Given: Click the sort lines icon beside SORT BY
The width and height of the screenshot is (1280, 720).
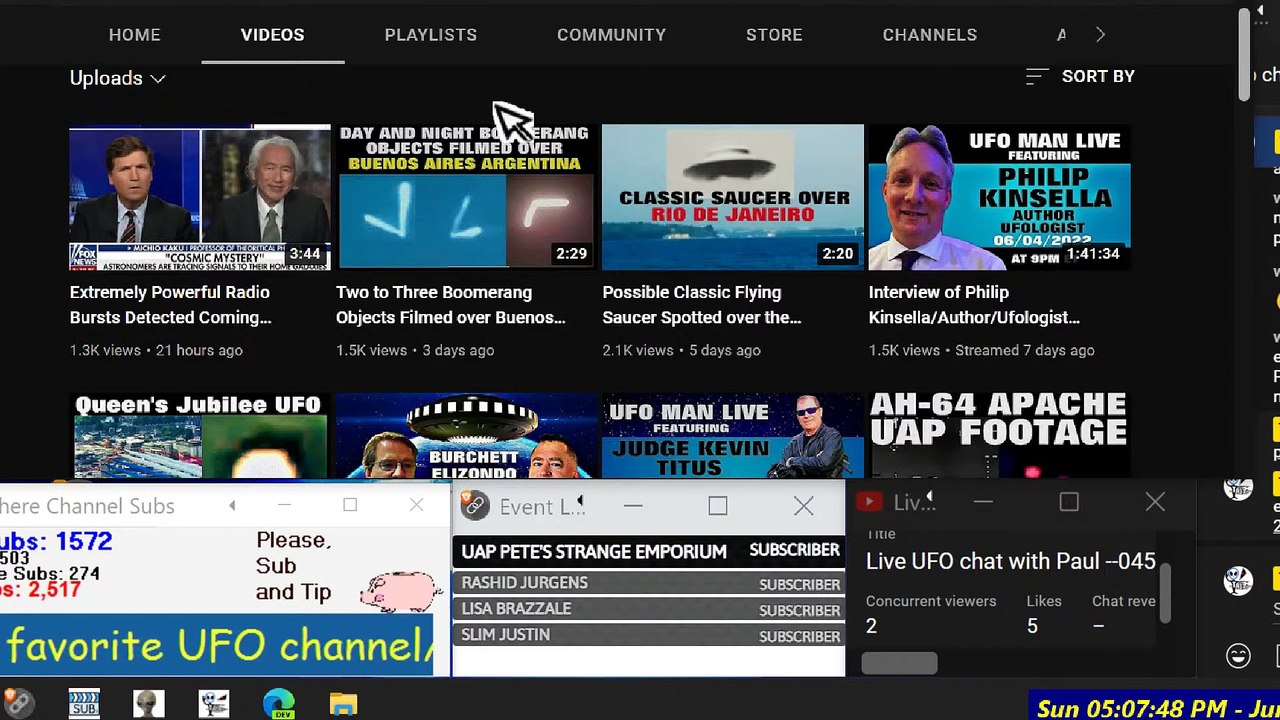Looking at the screenshot, I should [1036, 76].
